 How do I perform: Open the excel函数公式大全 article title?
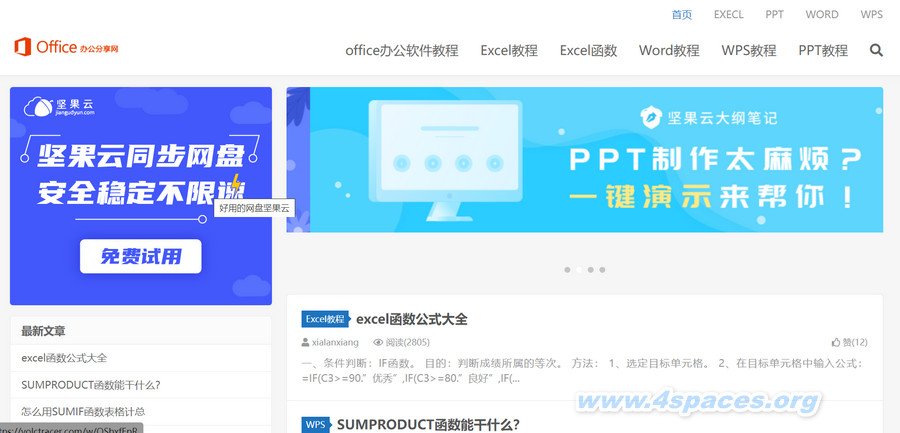(x=412, y=319)
